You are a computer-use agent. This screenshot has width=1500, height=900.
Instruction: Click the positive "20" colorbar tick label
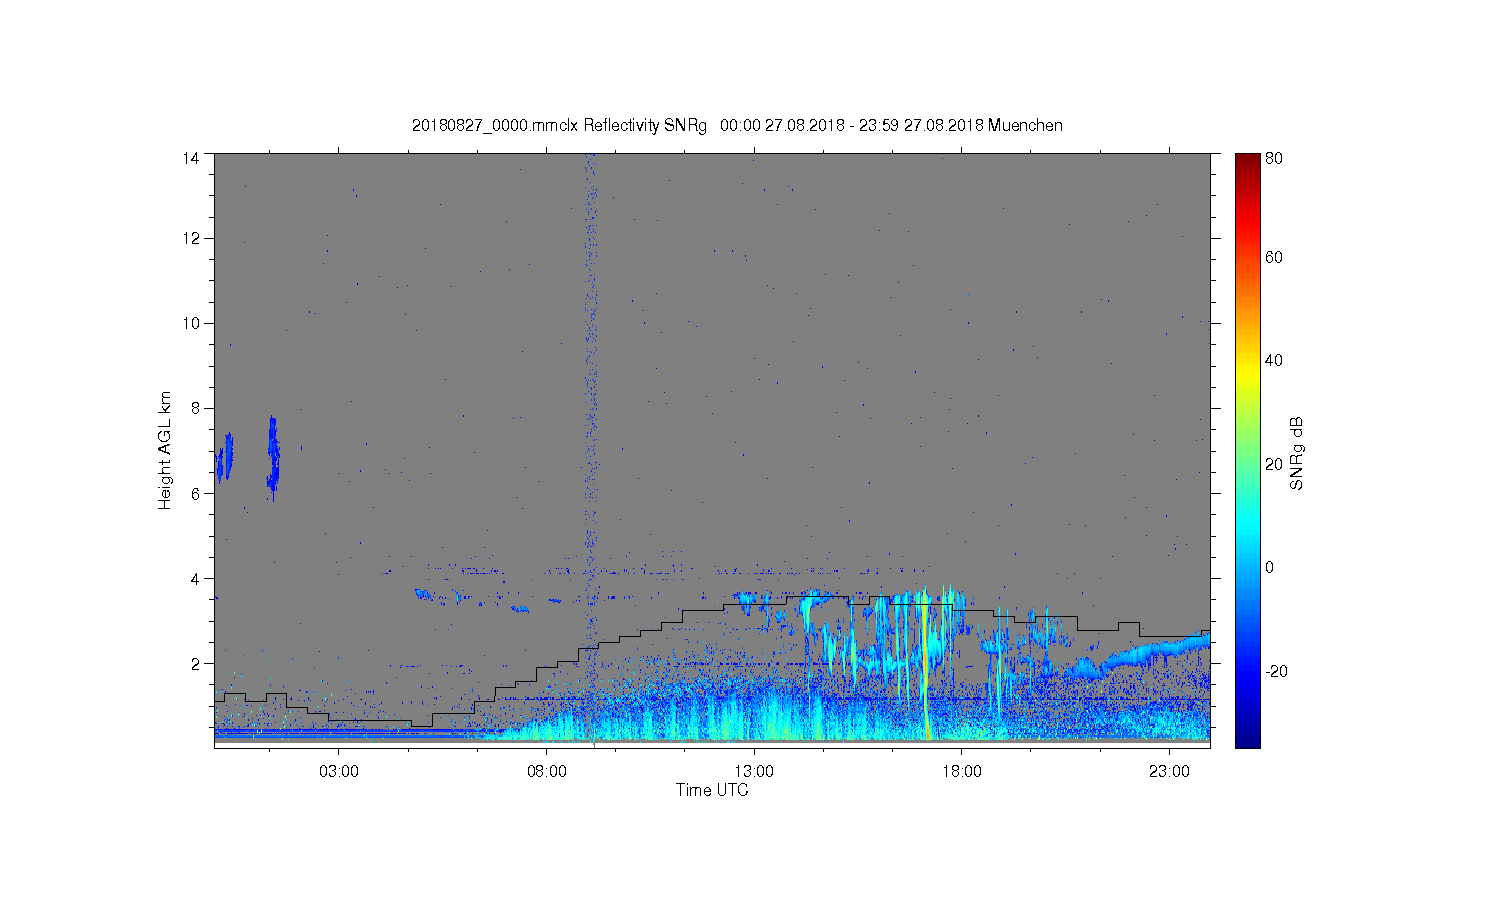1274,464
